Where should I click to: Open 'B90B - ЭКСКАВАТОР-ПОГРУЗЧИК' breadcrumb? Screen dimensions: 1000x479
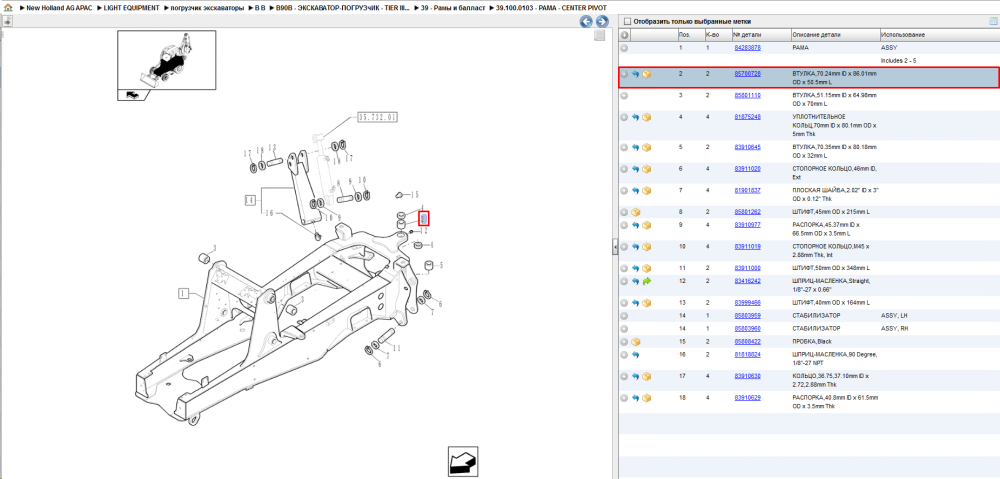tap(342, 8)
